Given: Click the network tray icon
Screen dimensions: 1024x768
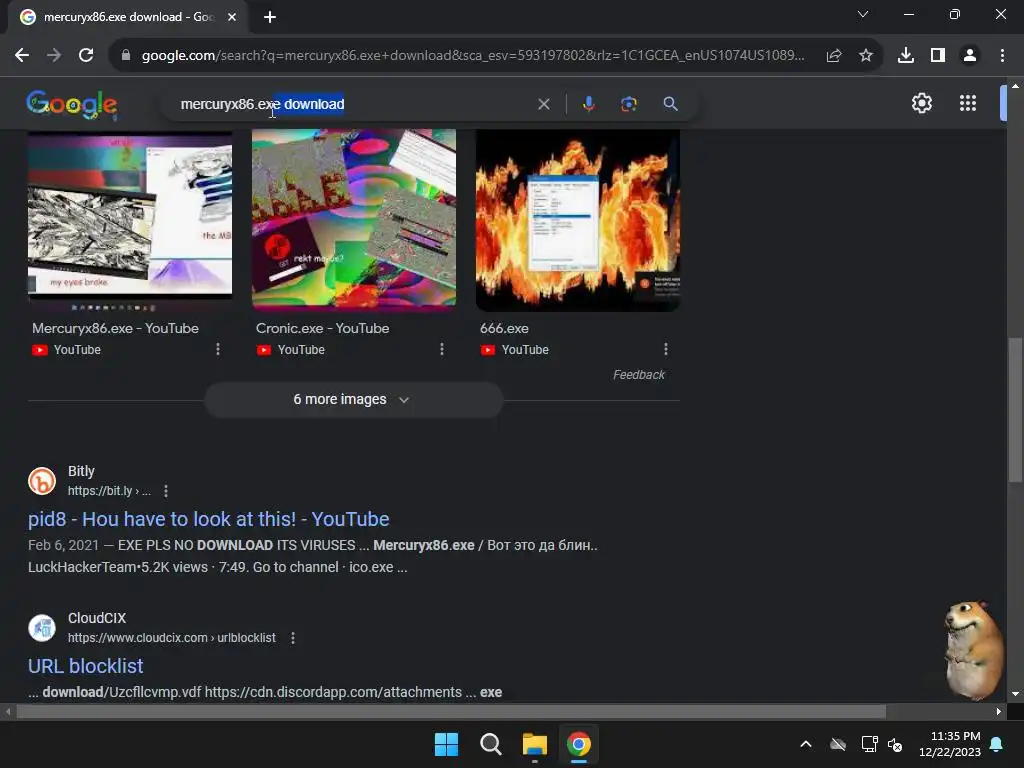Looking at the screenshot, I should tap(869, 744).
